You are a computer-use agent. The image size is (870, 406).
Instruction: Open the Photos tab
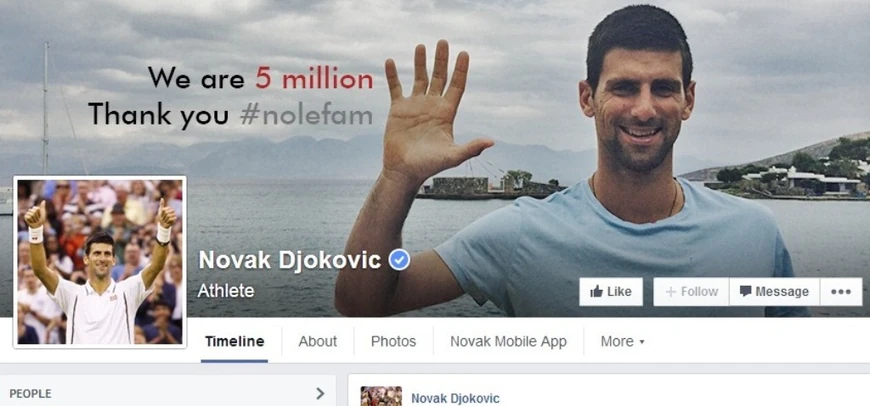click(x=393, y=342)
